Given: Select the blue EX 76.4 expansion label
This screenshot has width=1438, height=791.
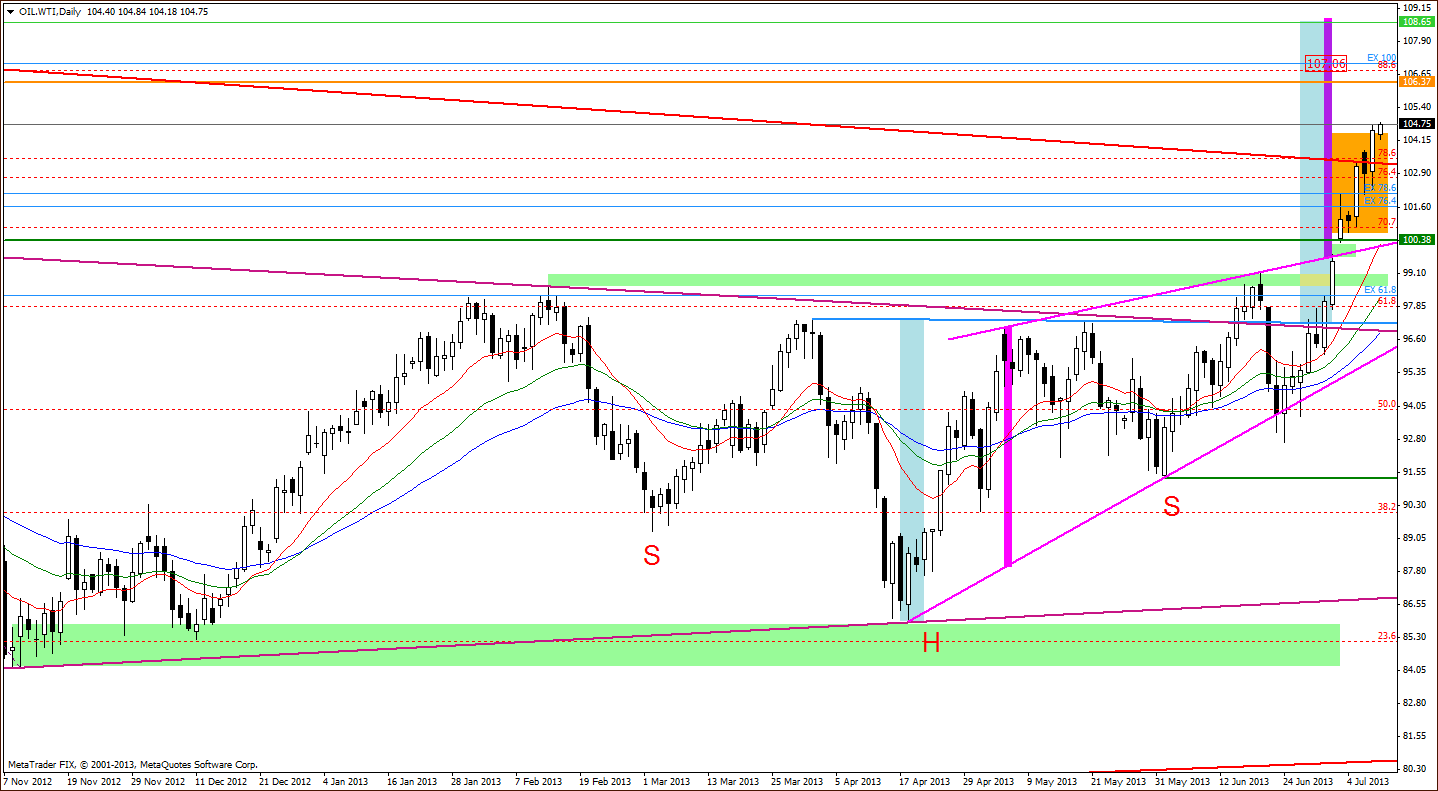Looking at the screenshot, I should pyautogui.click(x=1380, y=201).
